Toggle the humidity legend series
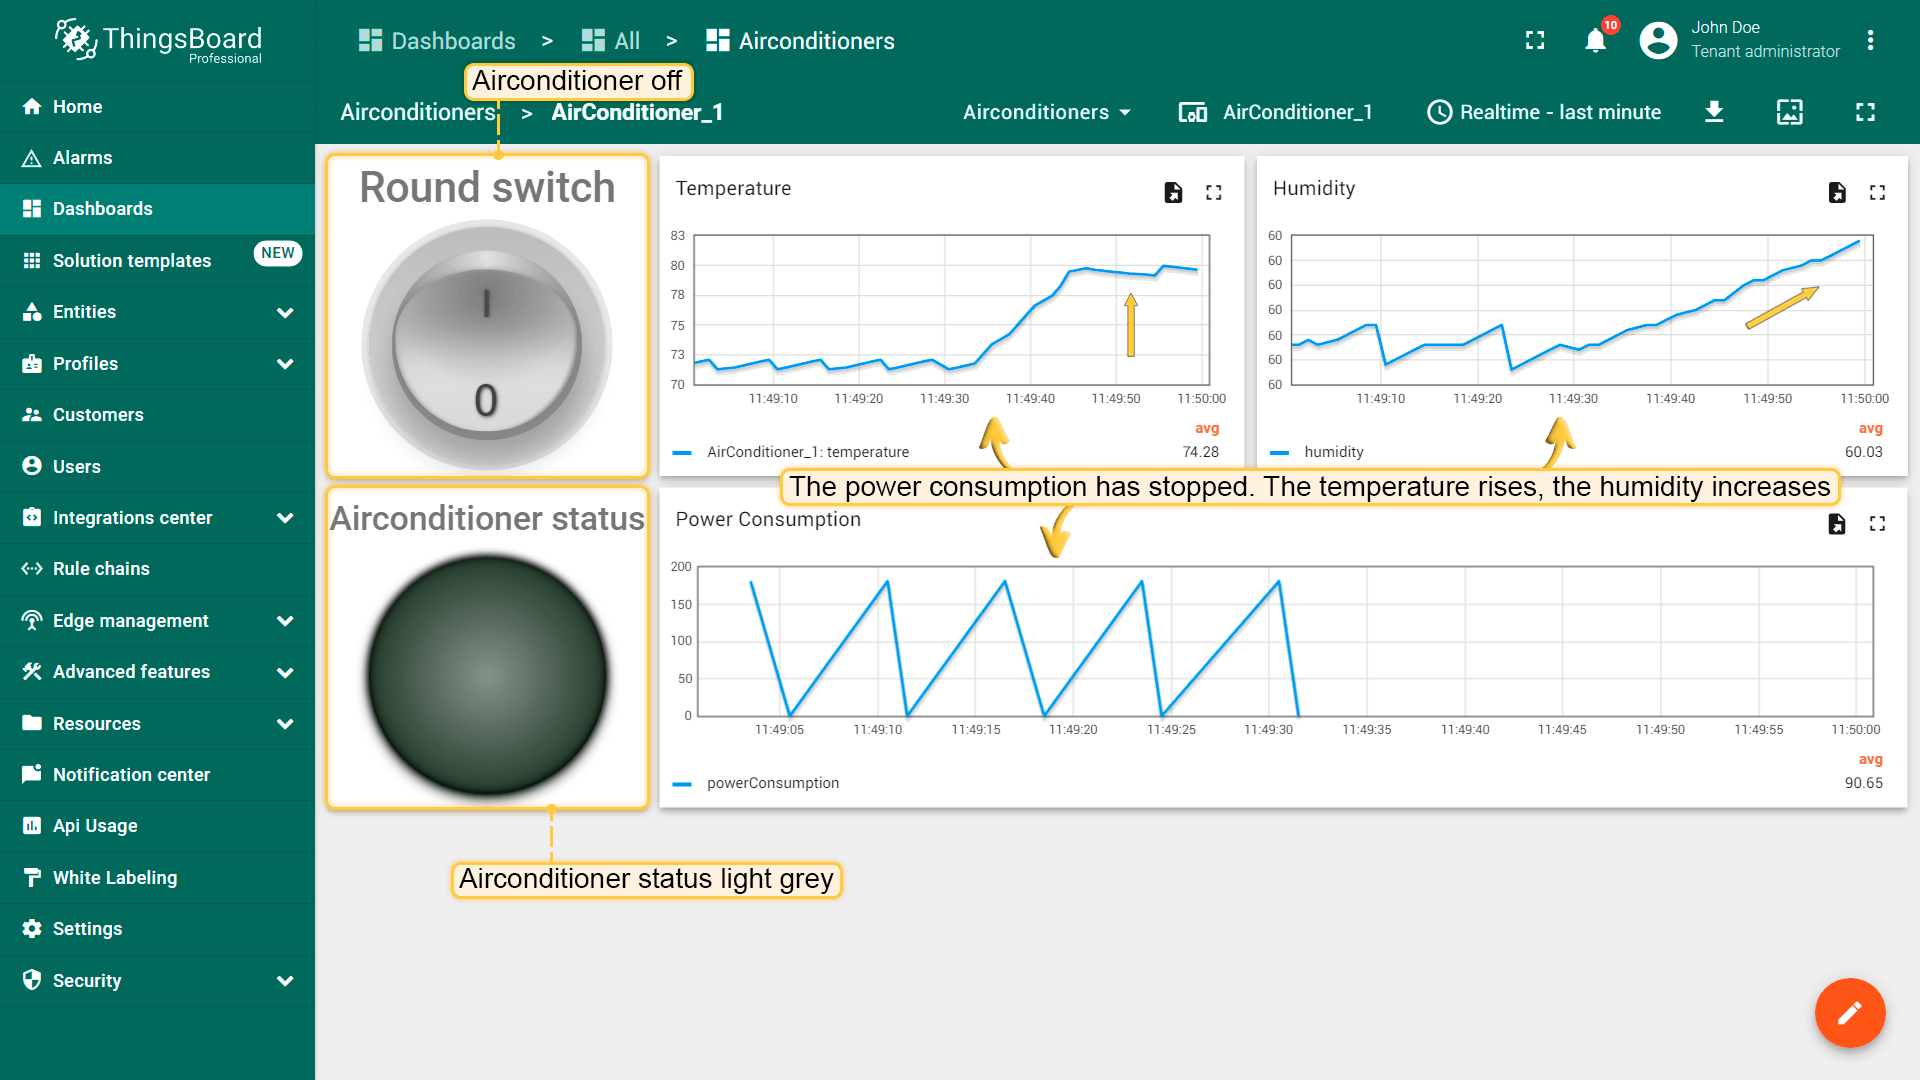Viewport: 1920px width, 1080px height. pos(1333,452)
